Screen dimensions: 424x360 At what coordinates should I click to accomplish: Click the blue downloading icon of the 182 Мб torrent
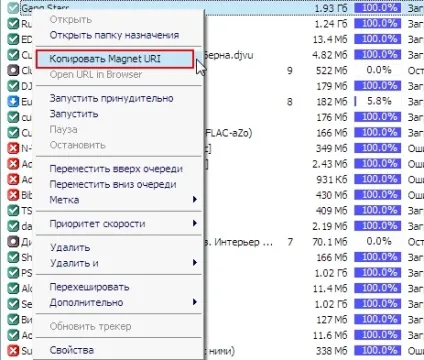tap(13, 101)
